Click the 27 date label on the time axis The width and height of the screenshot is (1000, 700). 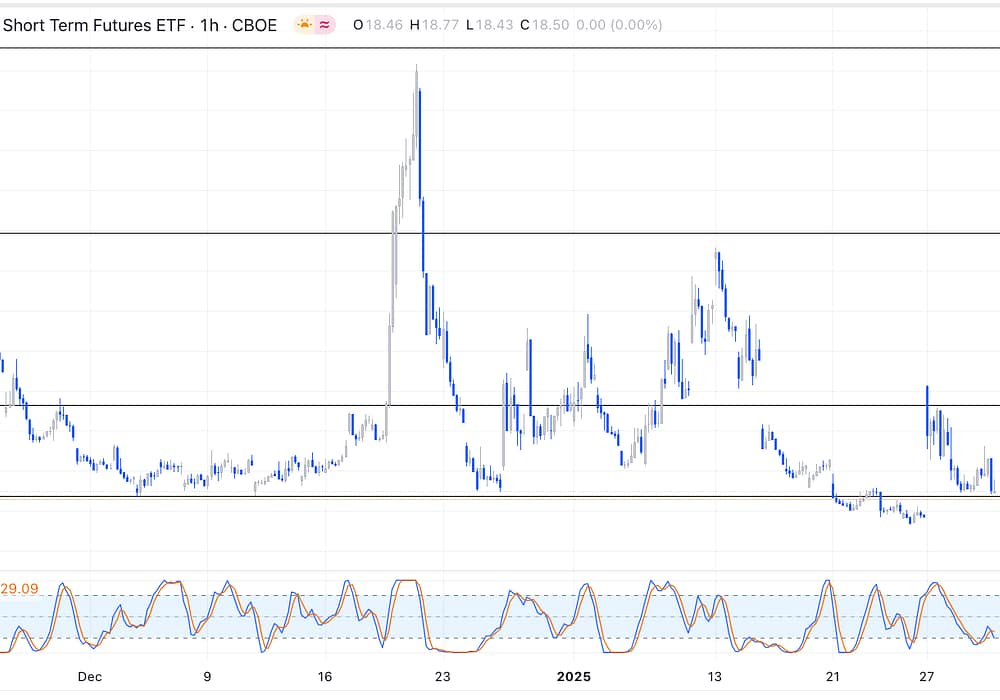coord(927,676)
